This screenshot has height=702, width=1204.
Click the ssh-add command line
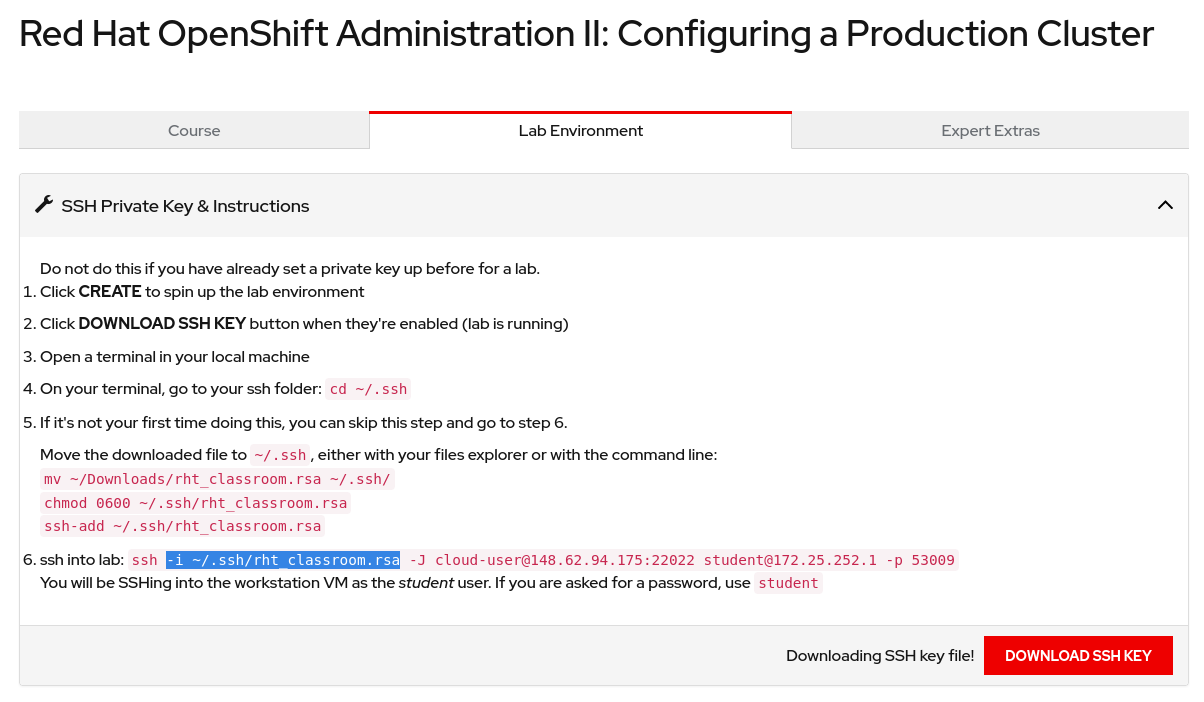click(x=182, y=526)
